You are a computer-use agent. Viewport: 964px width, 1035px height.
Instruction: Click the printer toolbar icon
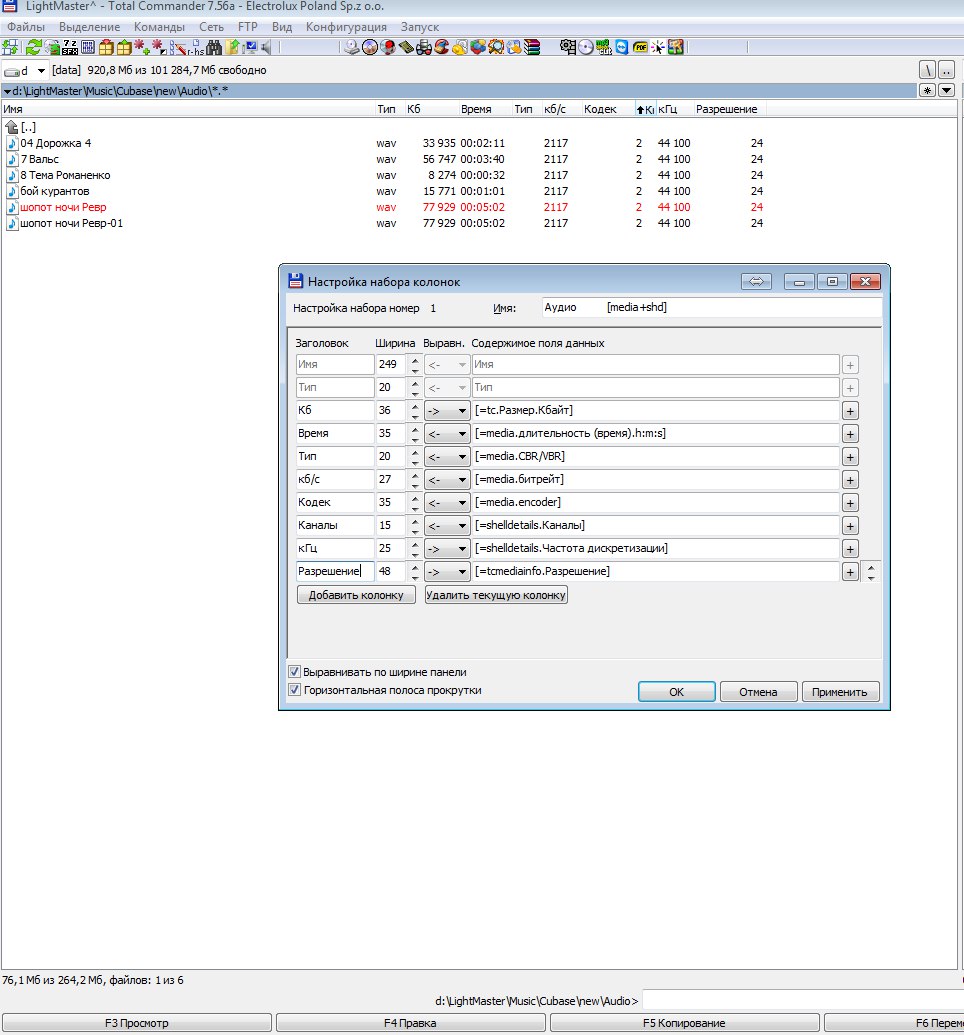pyautogui.click(x=423, y=47)
